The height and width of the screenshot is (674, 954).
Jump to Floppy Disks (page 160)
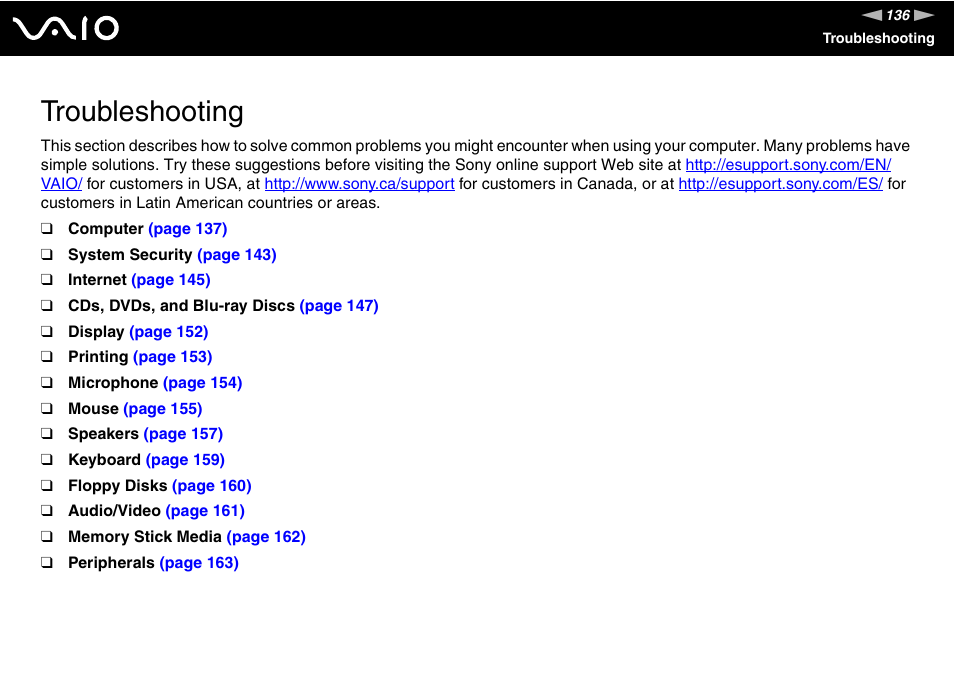coord(212,486)
